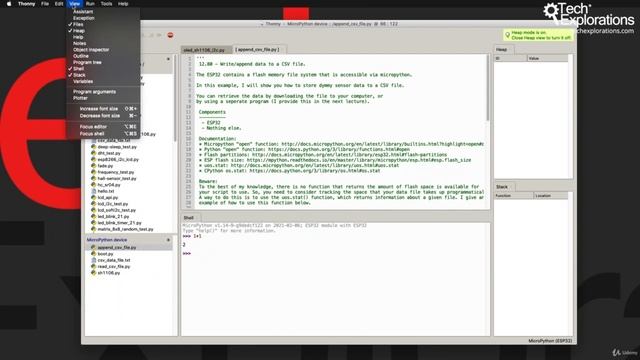Image resolution: width=640 pixels, height=360 pixels.
Task: Open the local files panel options menu
Action: (x=168, y=59)
